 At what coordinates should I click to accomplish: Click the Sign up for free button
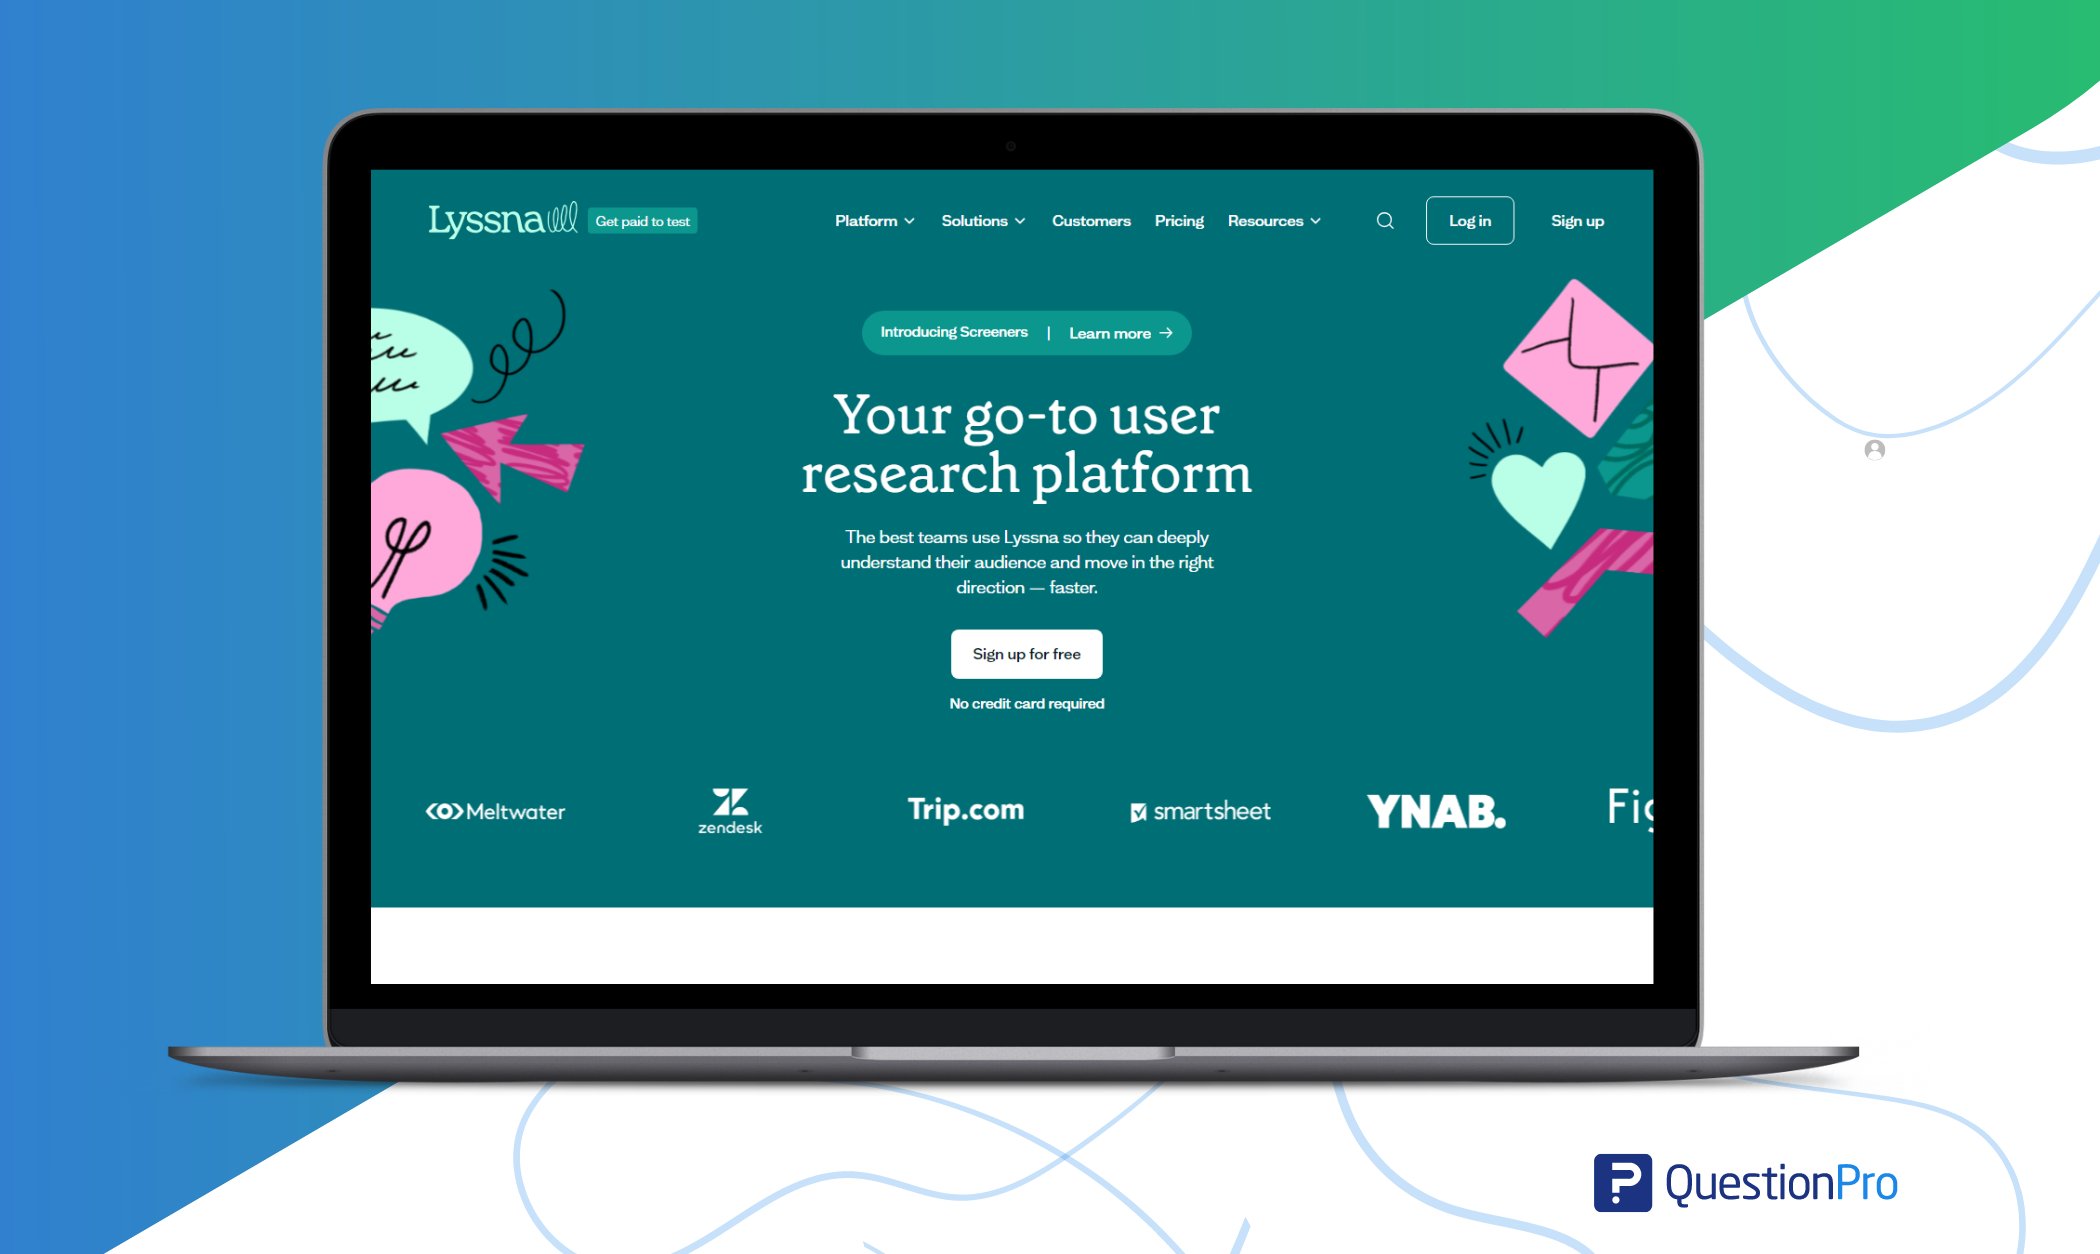[1027, 652]
